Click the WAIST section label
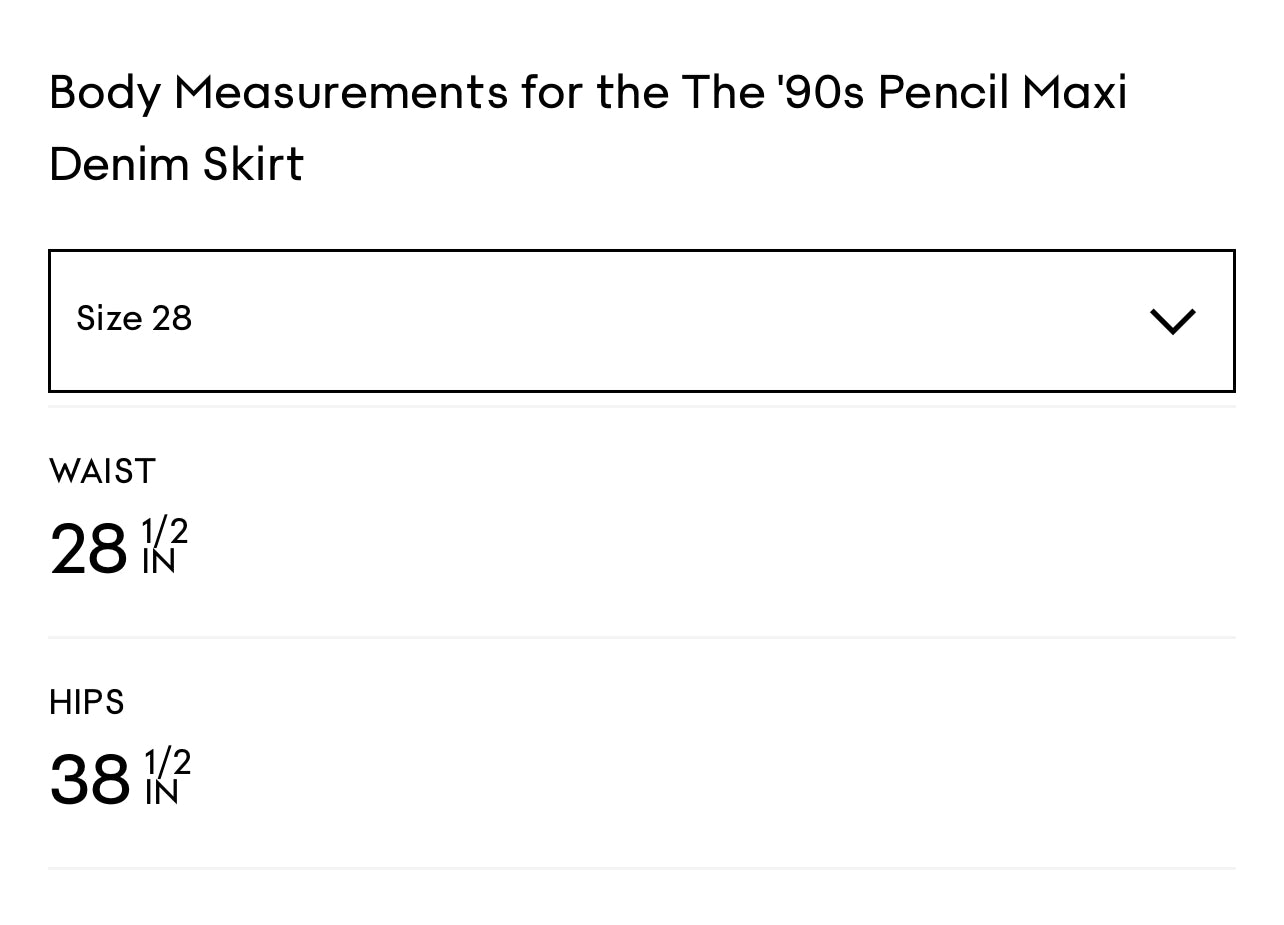 pyautogui.click(x=102, y=470)
